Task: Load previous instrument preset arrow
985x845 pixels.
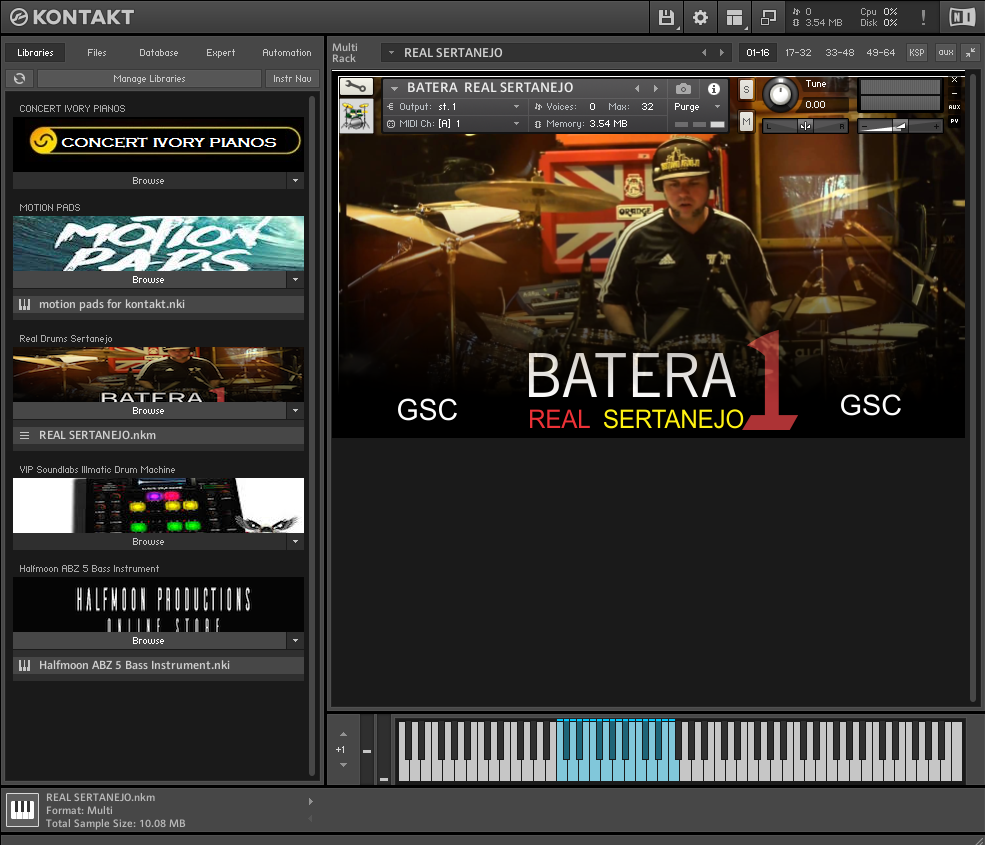Action: pyautogui.click(x=638, y=88)
